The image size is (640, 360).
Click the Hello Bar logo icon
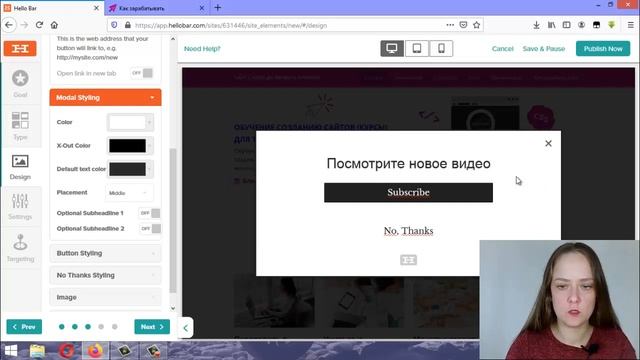pyautogui.click(x=20, y=49)
